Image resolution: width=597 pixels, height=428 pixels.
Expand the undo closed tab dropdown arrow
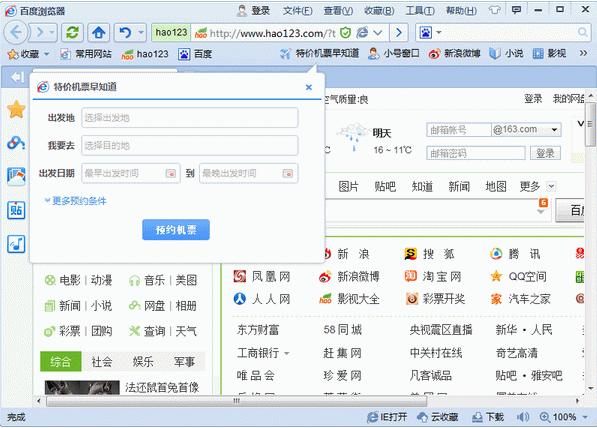click(141, 33)
